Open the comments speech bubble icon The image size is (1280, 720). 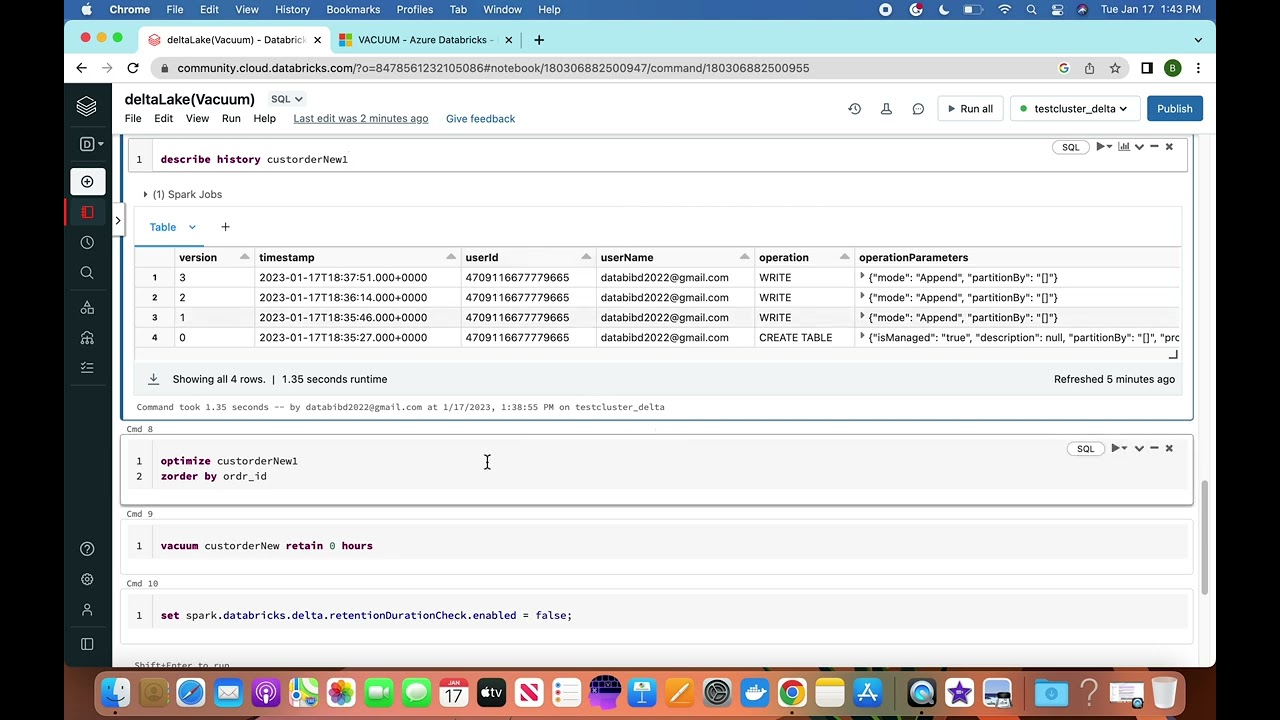click(918, 109)
